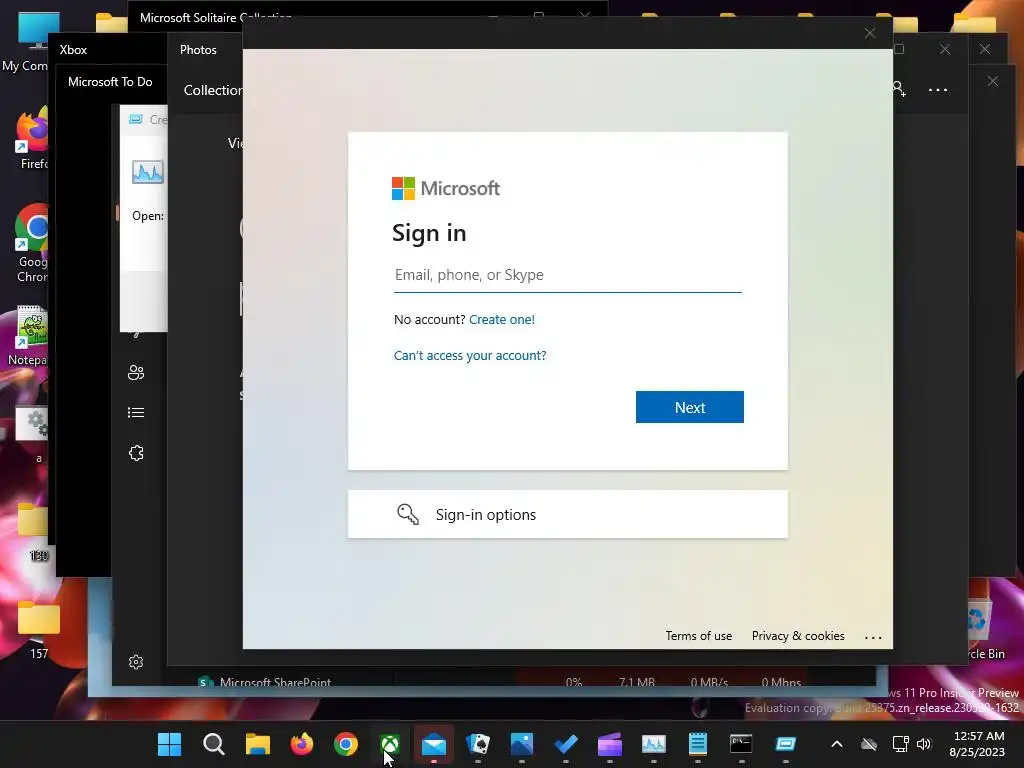Switch to Clipchamp video editor in taskbar

(x=610, y=744)
